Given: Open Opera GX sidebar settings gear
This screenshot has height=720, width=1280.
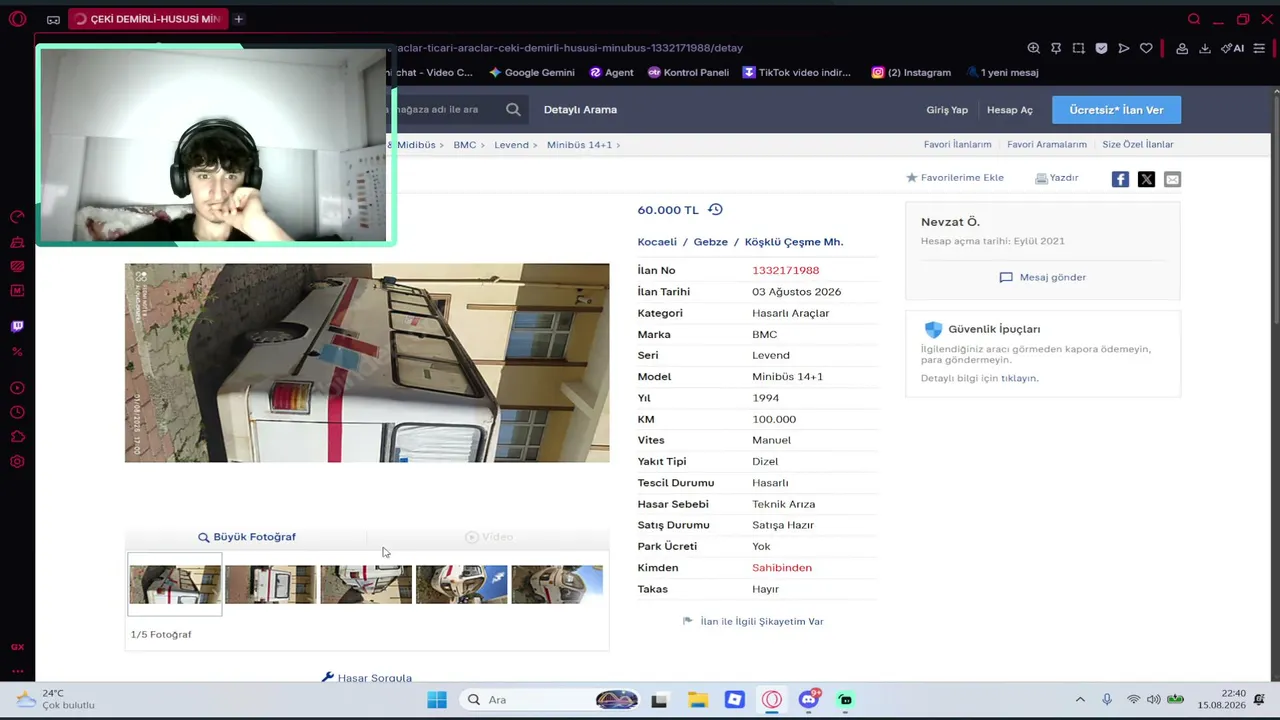Looking at the screenshot, I should [17, 462].
